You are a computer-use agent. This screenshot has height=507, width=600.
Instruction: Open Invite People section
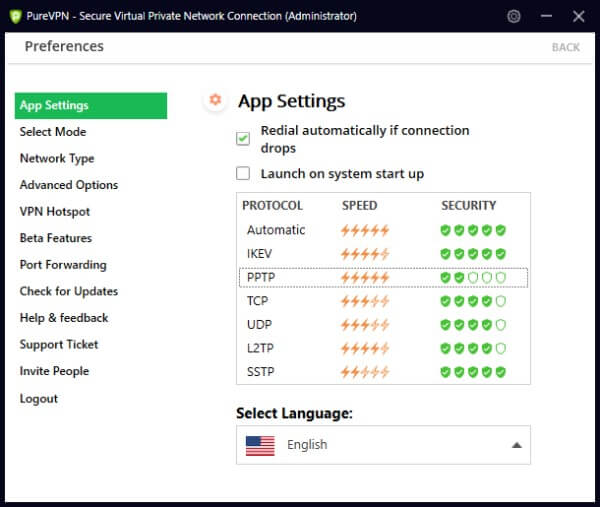(54, 371)
